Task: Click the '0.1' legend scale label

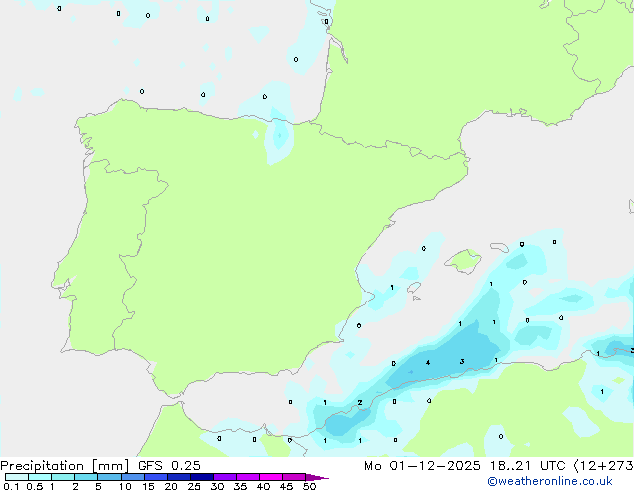Action: tap(11, 486)
